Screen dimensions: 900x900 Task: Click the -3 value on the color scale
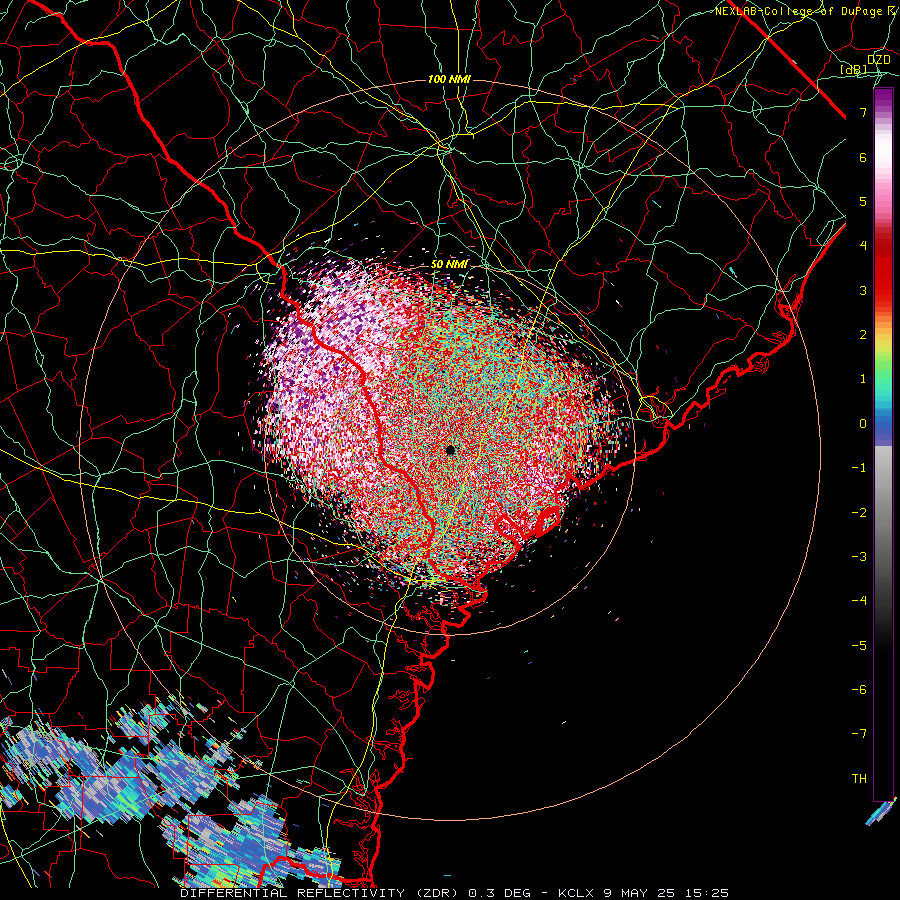(859, 556)
